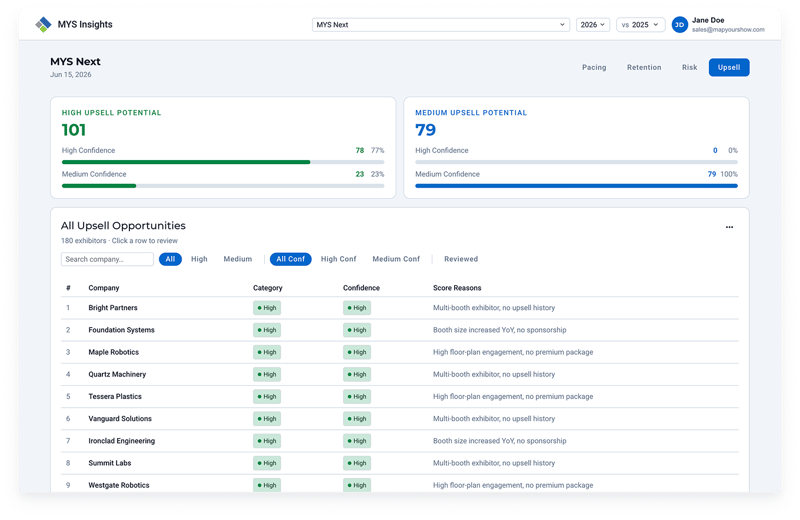800x520 pixels.
Task: Click the High Upsell Potential count 101
Action: (x=74, y=130)
